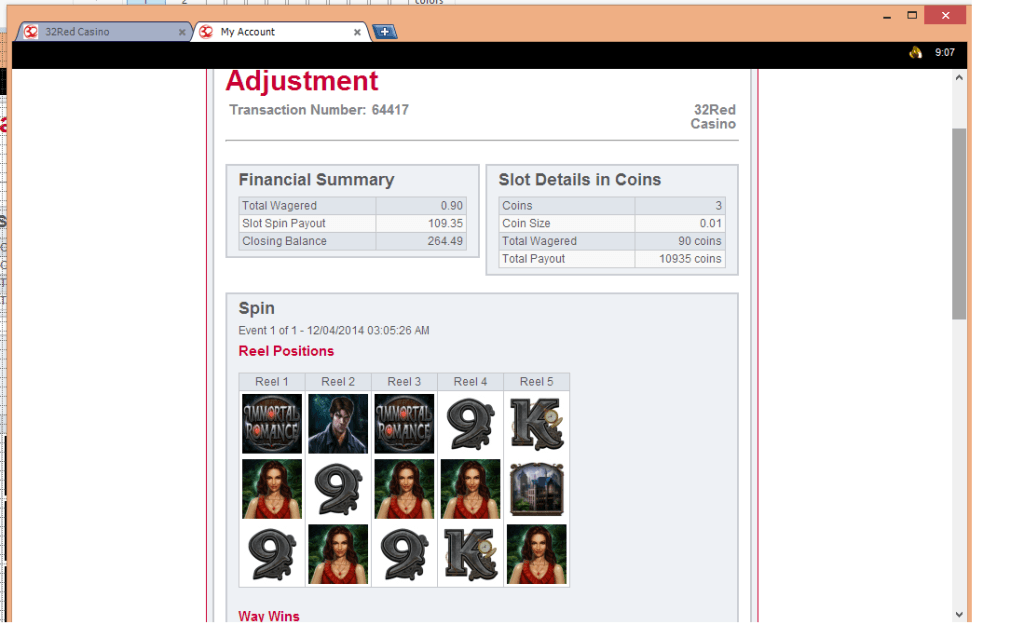Screen dimensions: 1024x638
Task: Click the red-dress woman in Reel 3
Action: coord(404,488)
